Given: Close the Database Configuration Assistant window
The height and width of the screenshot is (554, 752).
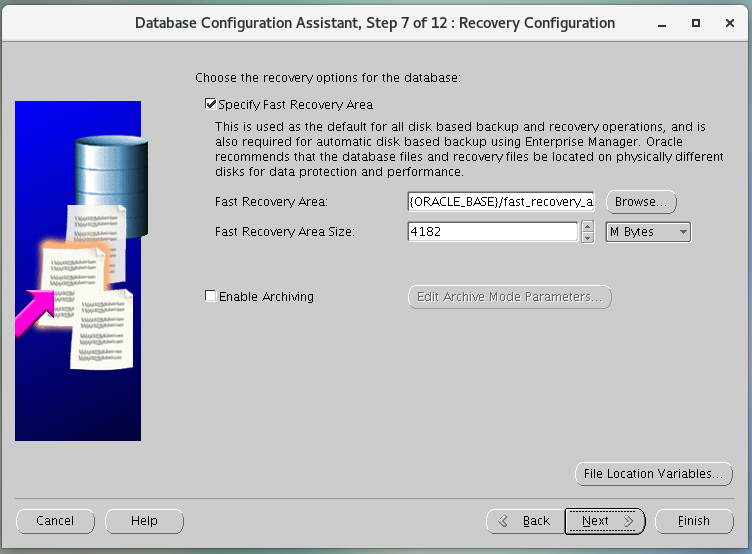Looking at the screenshot, I should 730,23.
